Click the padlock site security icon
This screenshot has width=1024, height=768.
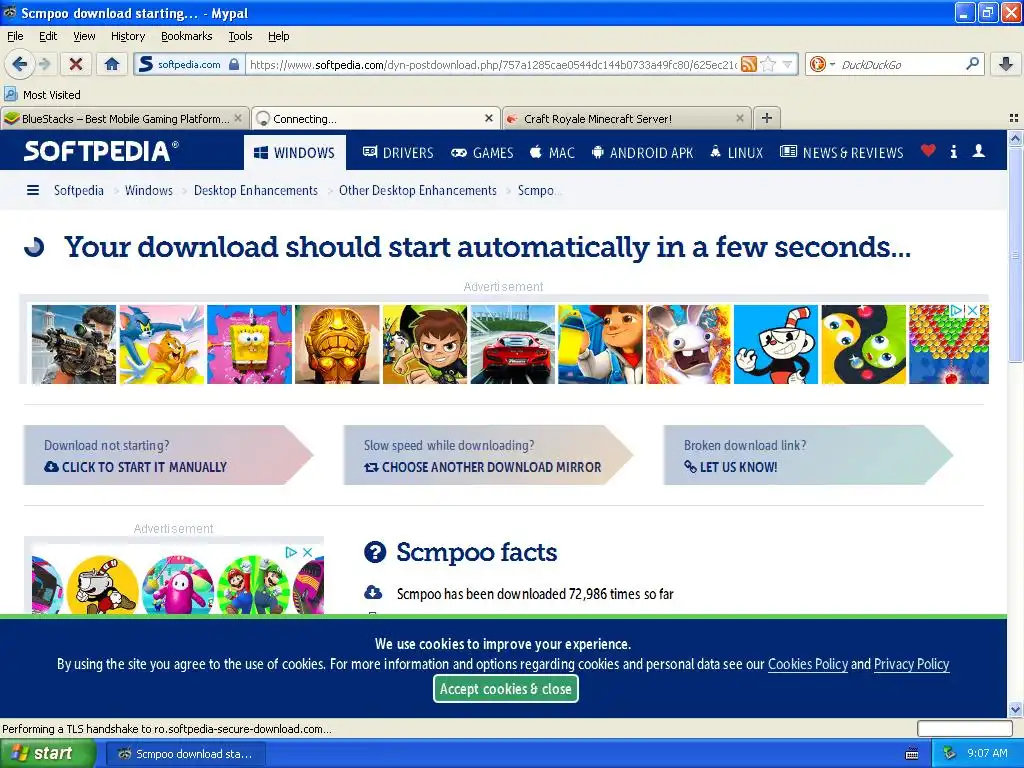pyautogui.click(x=234, y=64)
